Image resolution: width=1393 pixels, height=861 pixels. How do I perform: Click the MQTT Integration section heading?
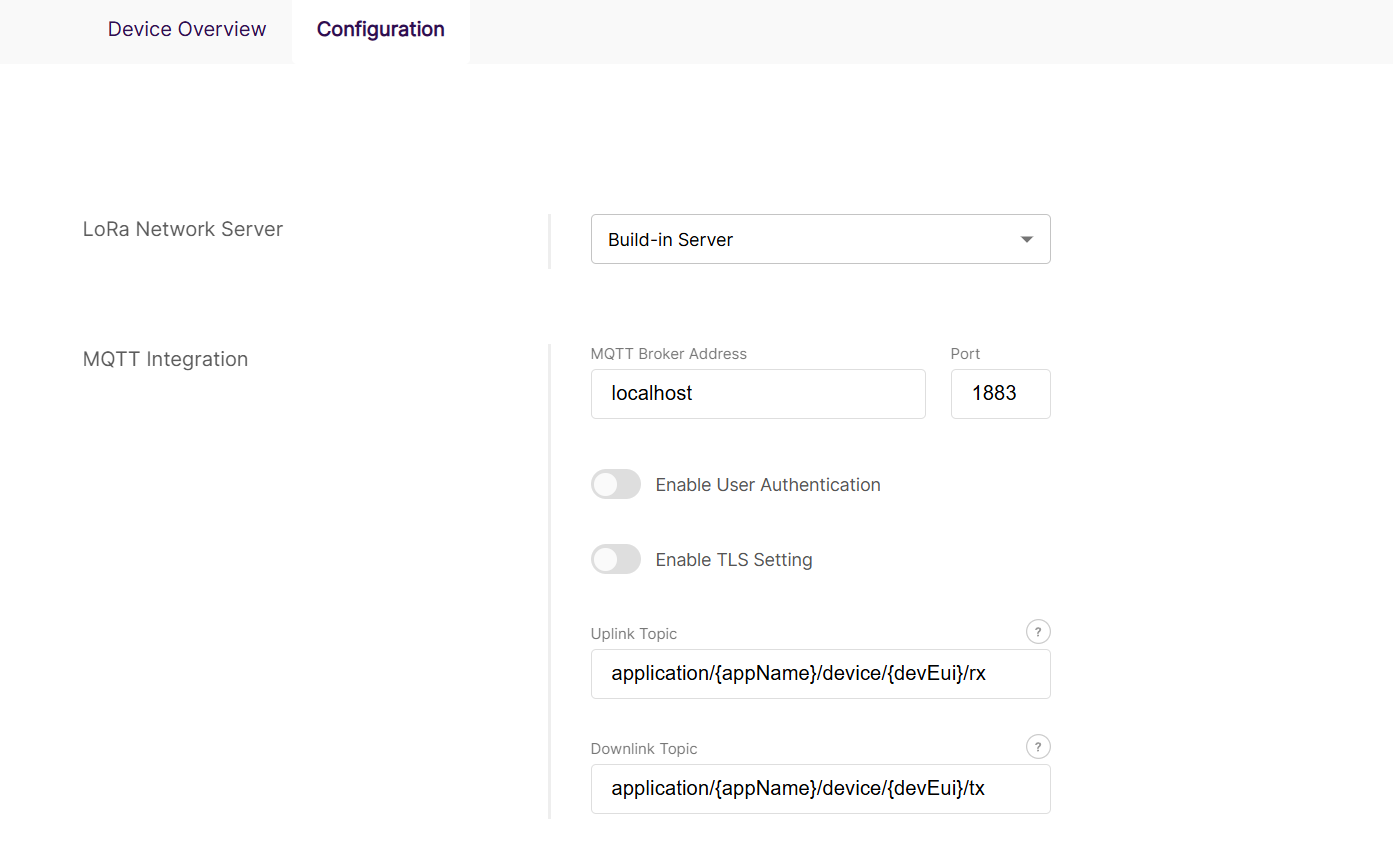tap(165, 359)
